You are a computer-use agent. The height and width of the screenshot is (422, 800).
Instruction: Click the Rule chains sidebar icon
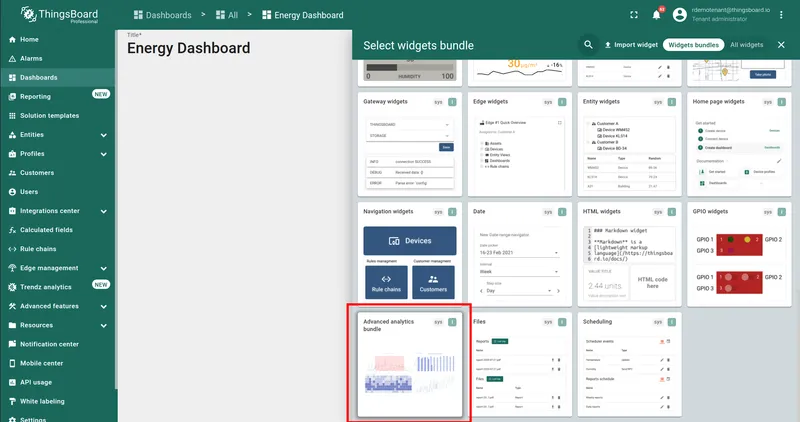12,249
